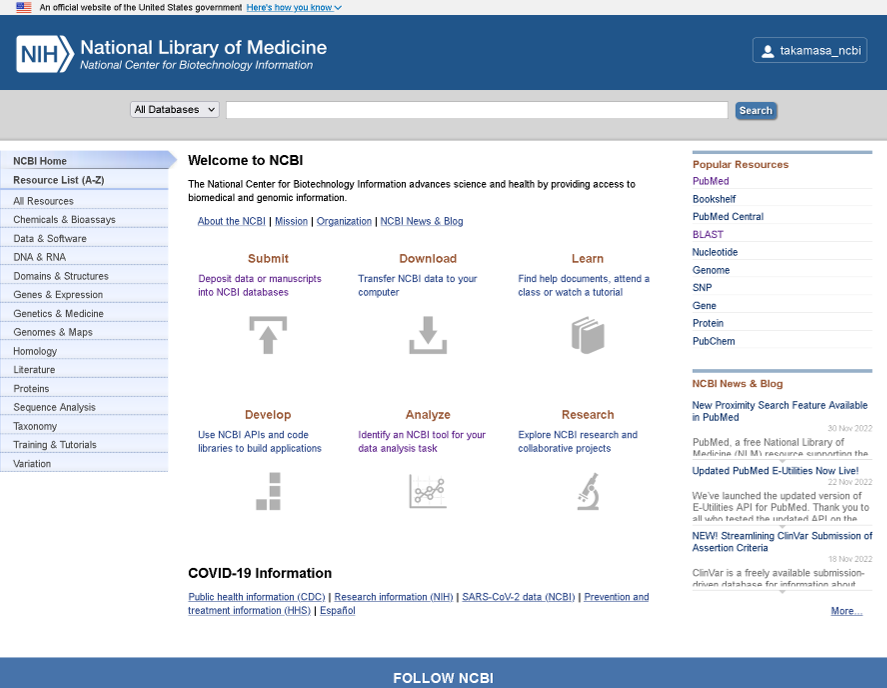
Task: Open SARS-CoV-2 data (NCBI) link
Action: [x=518, y=597]
